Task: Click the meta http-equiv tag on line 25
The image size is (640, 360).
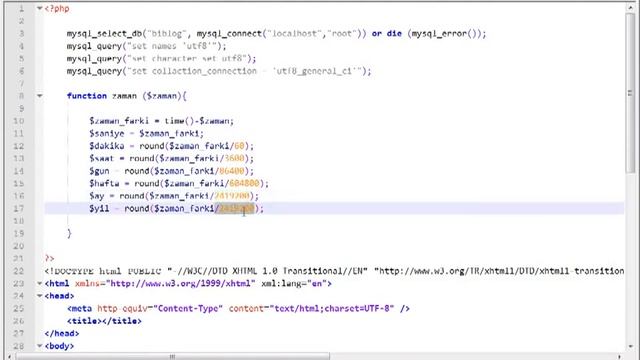Action: click(x=238, y=308)
